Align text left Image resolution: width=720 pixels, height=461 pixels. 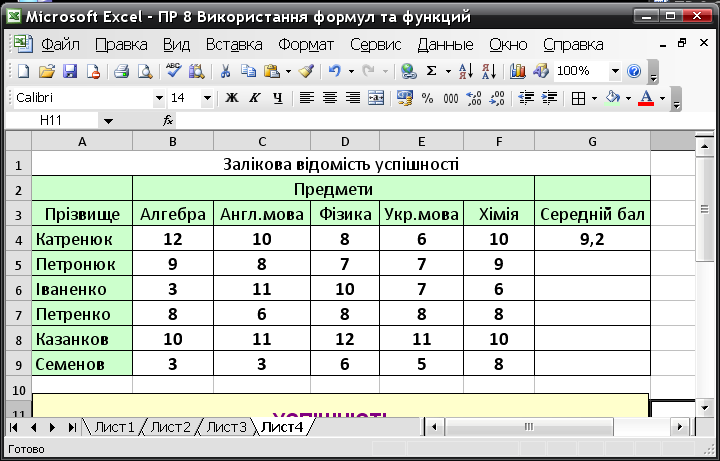(x=307, y=98)
